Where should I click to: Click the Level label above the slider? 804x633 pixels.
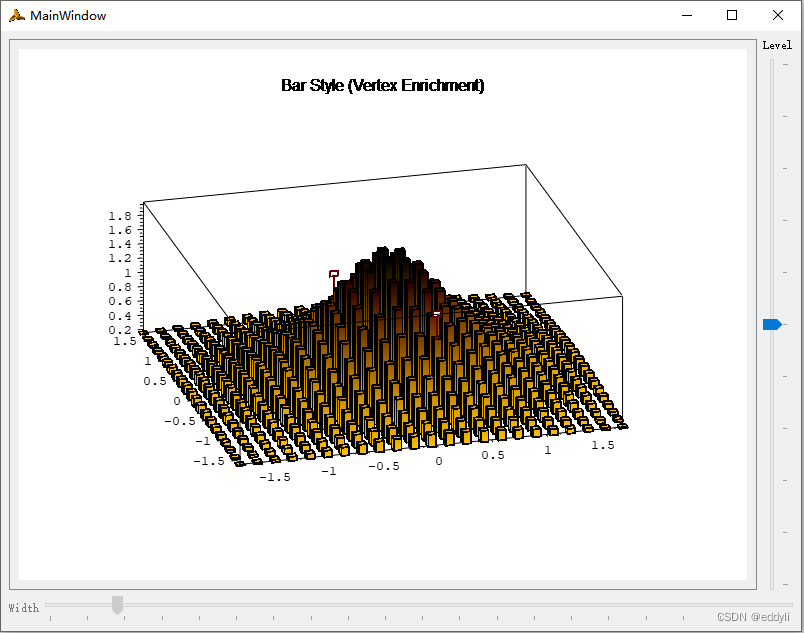pos(777,45)
